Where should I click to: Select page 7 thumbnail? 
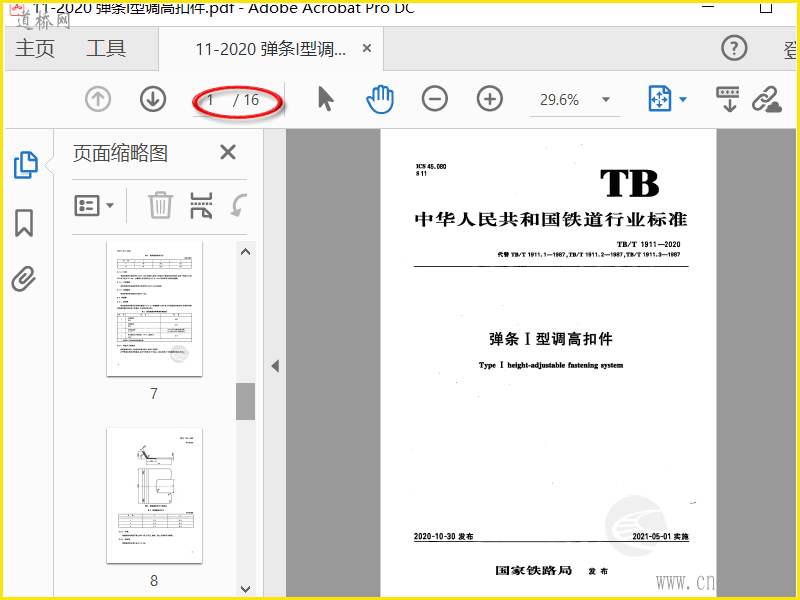tap(154, 308)
